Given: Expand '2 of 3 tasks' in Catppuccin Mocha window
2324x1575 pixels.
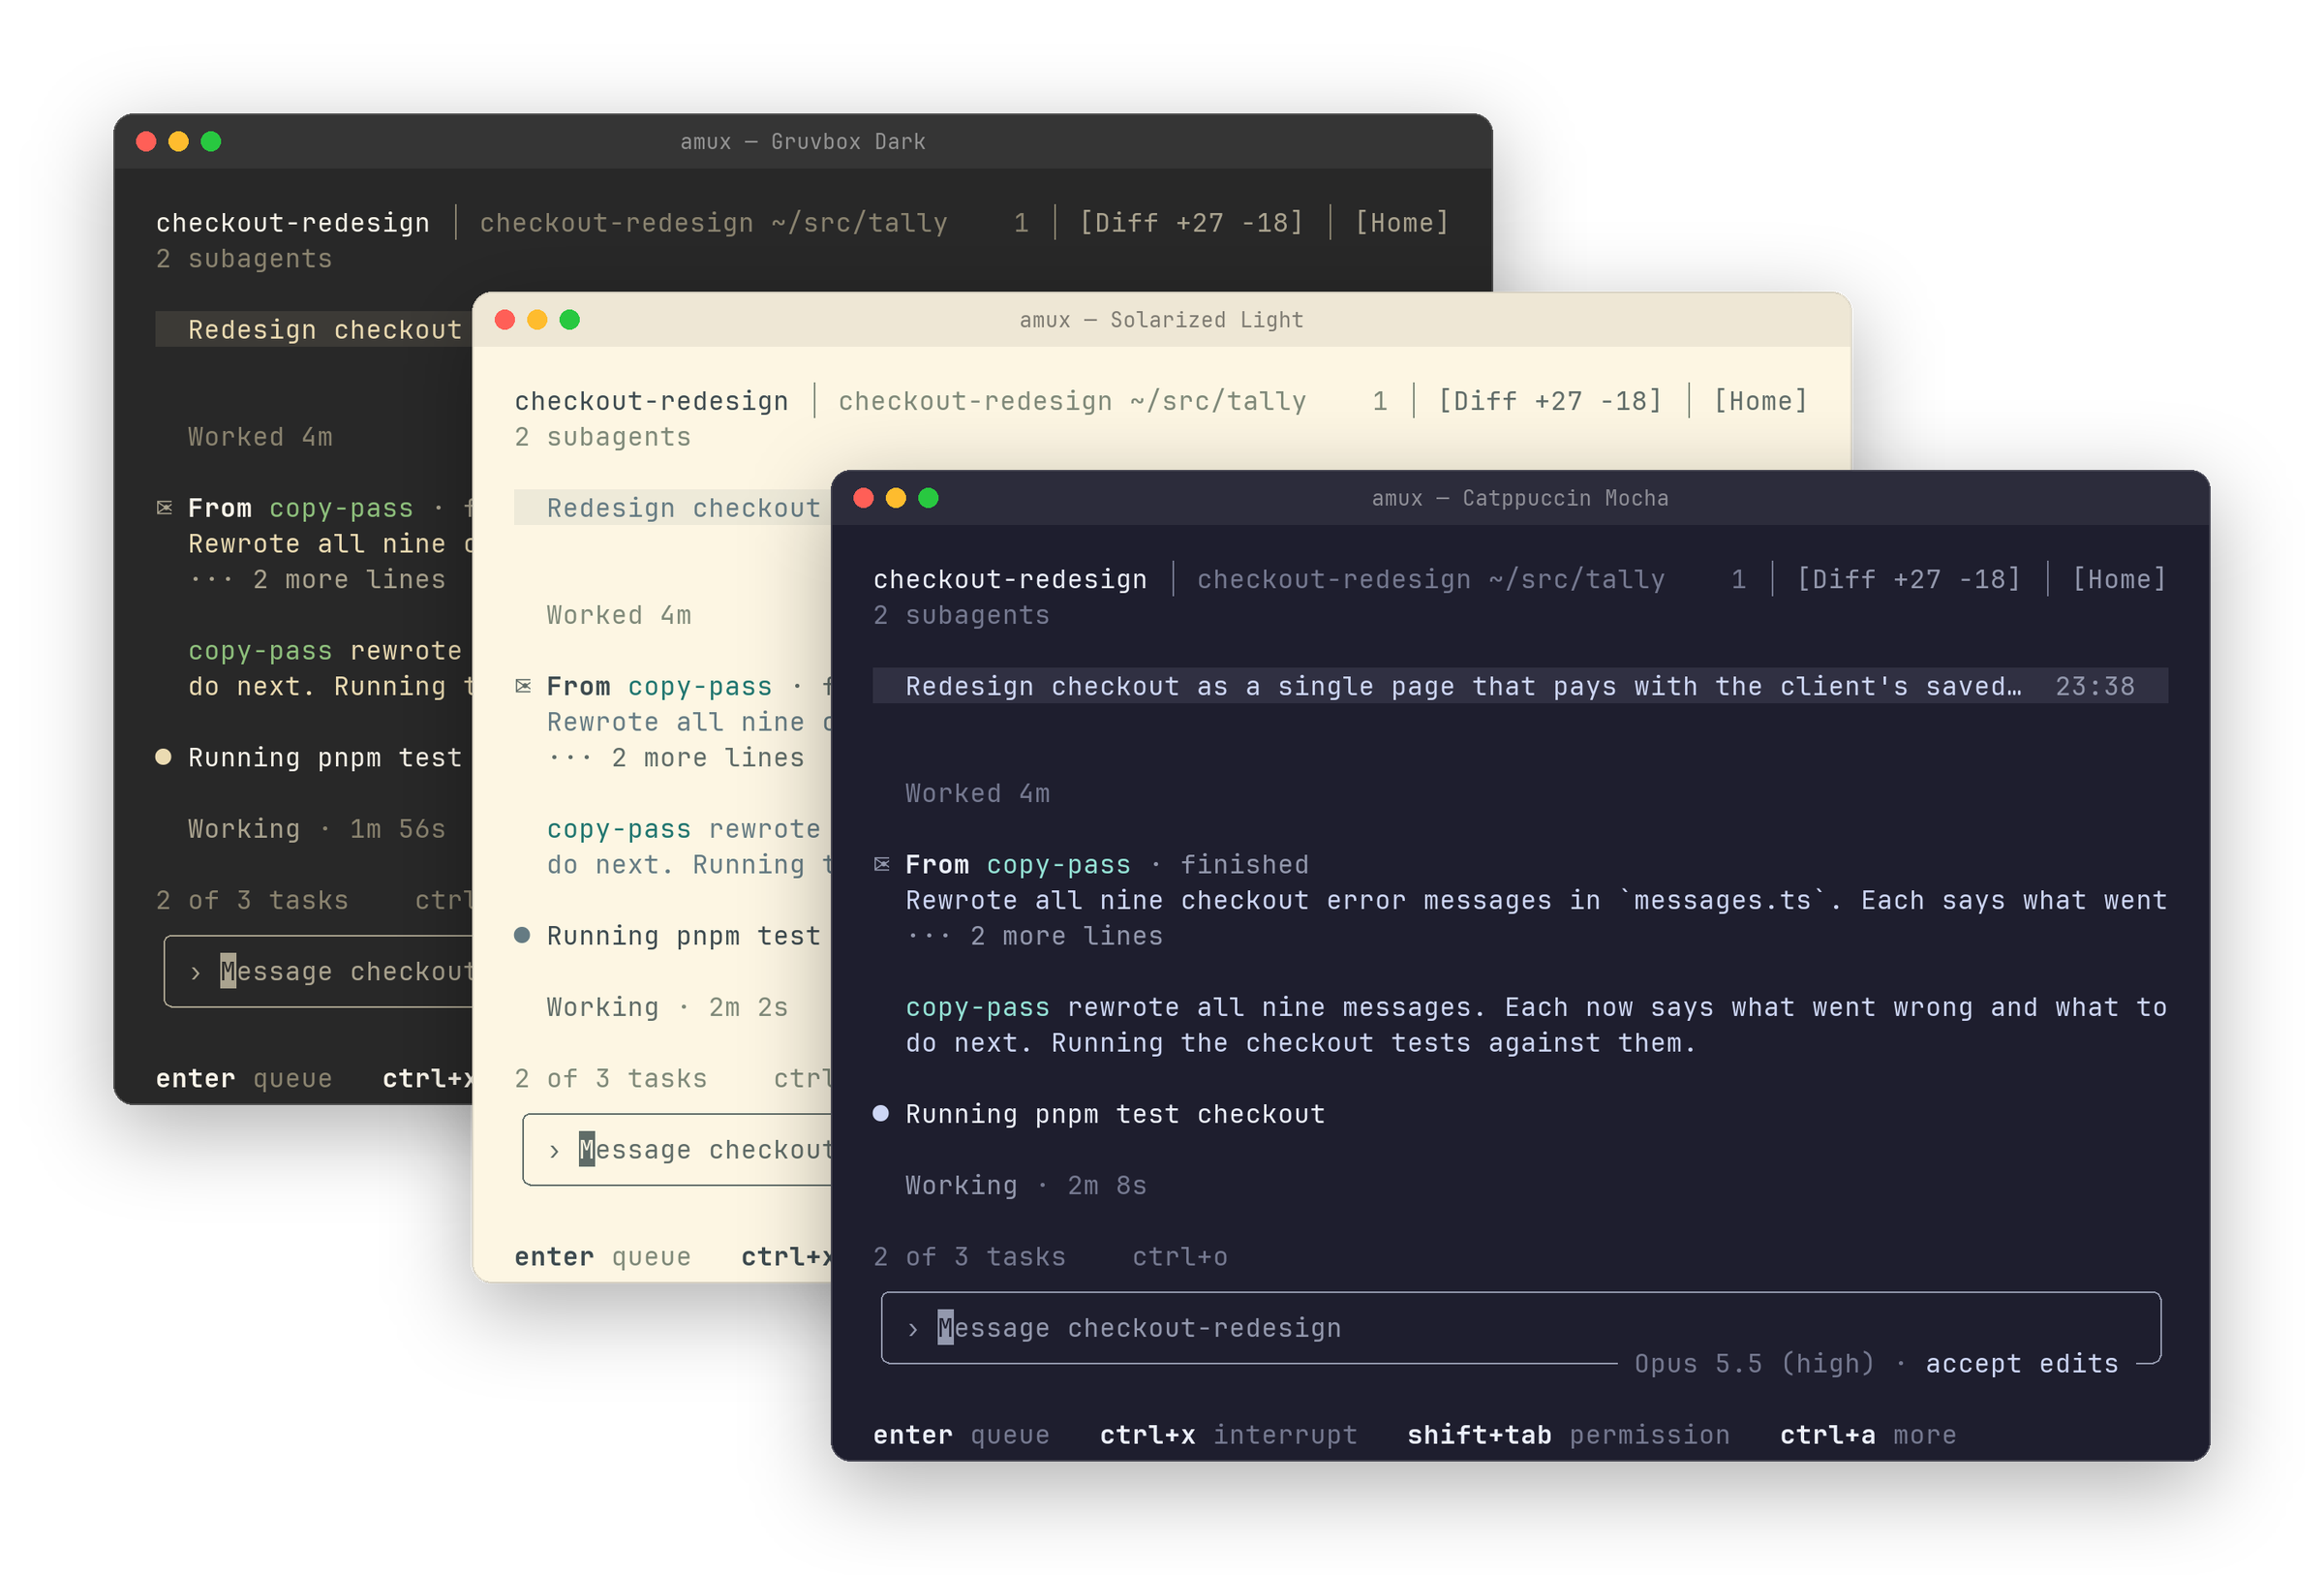Looking at the screenshot, I should (969, 1257).
